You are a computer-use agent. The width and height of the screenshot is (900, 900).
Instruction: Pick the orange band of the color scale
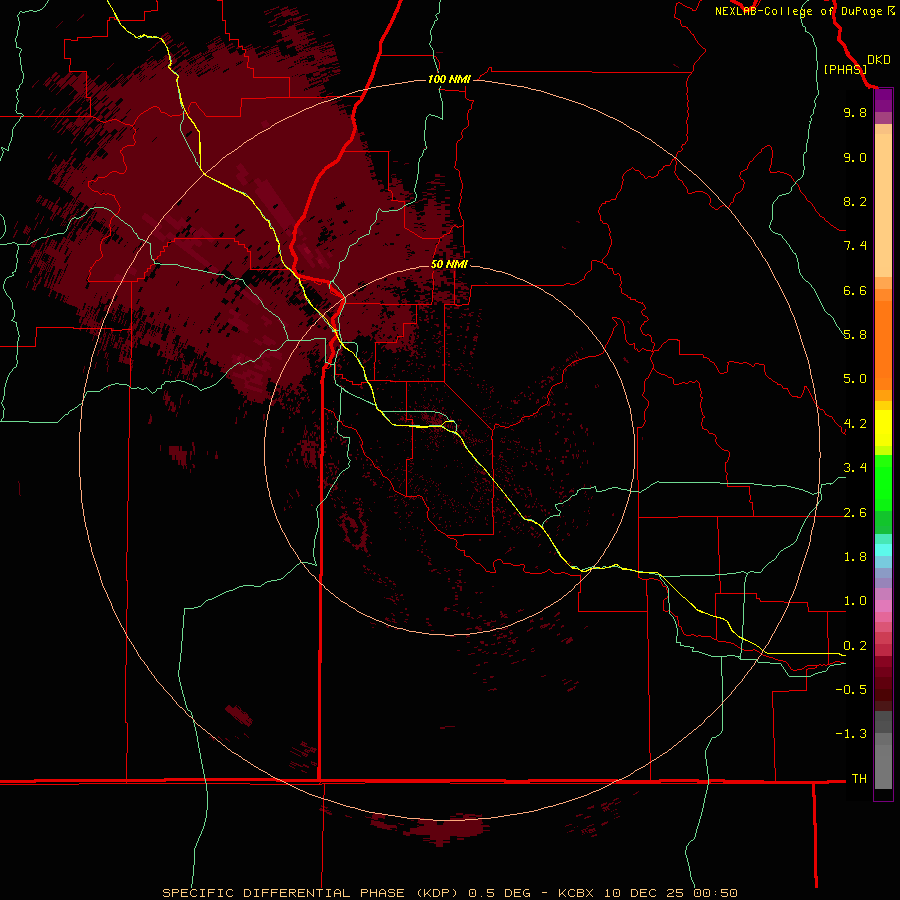883,345
